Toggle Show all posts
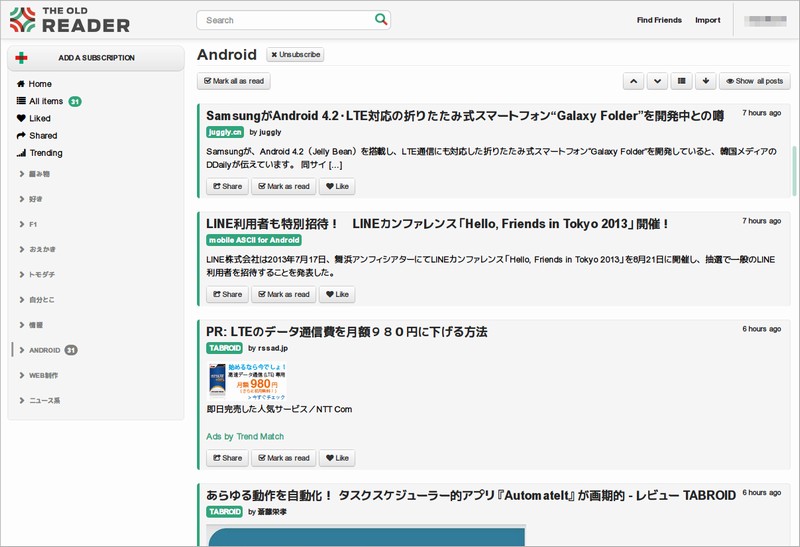 pyautogui.click(x=755, y=81)
